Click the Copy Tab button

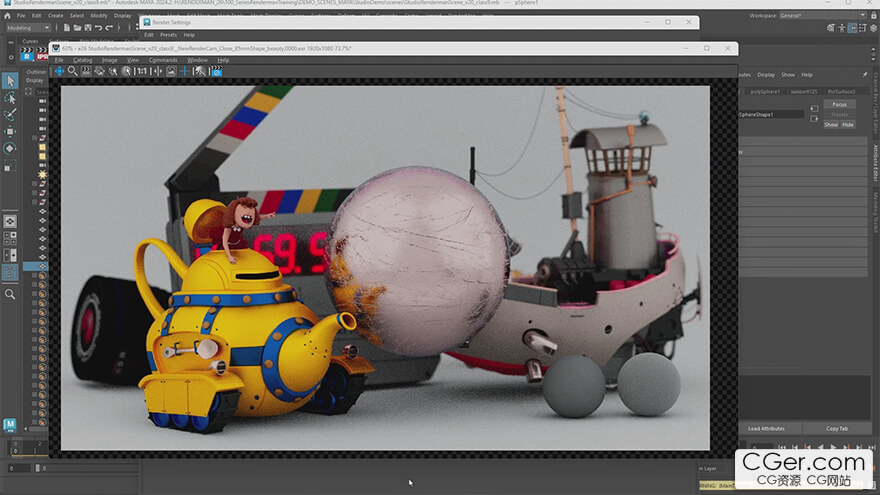pos(837,429)
